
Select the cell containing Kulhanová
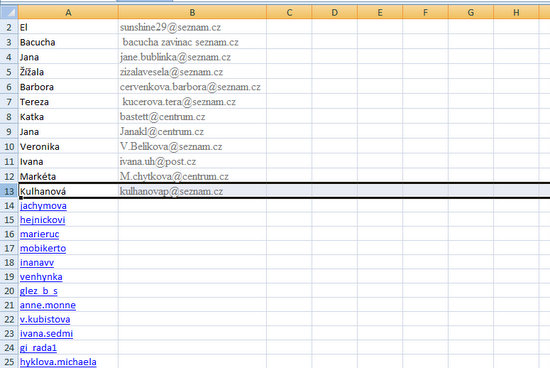tap(68, 191)
